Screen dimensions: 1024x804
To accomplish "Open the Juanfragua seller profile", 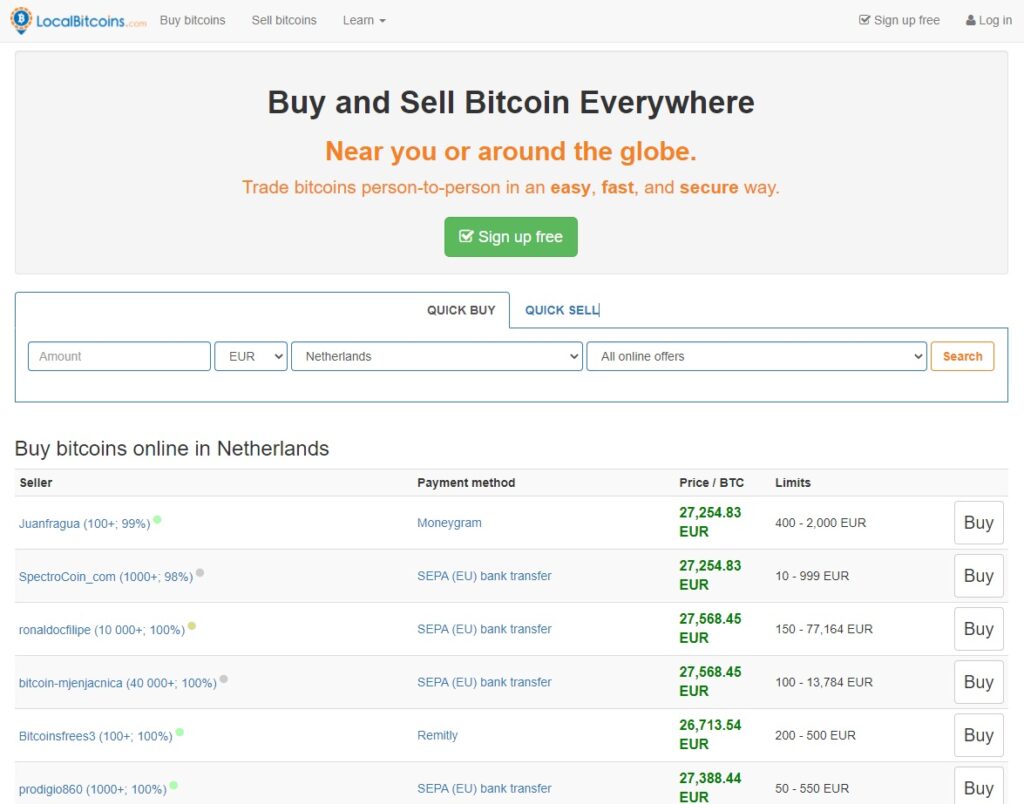I will click(84, 524).
